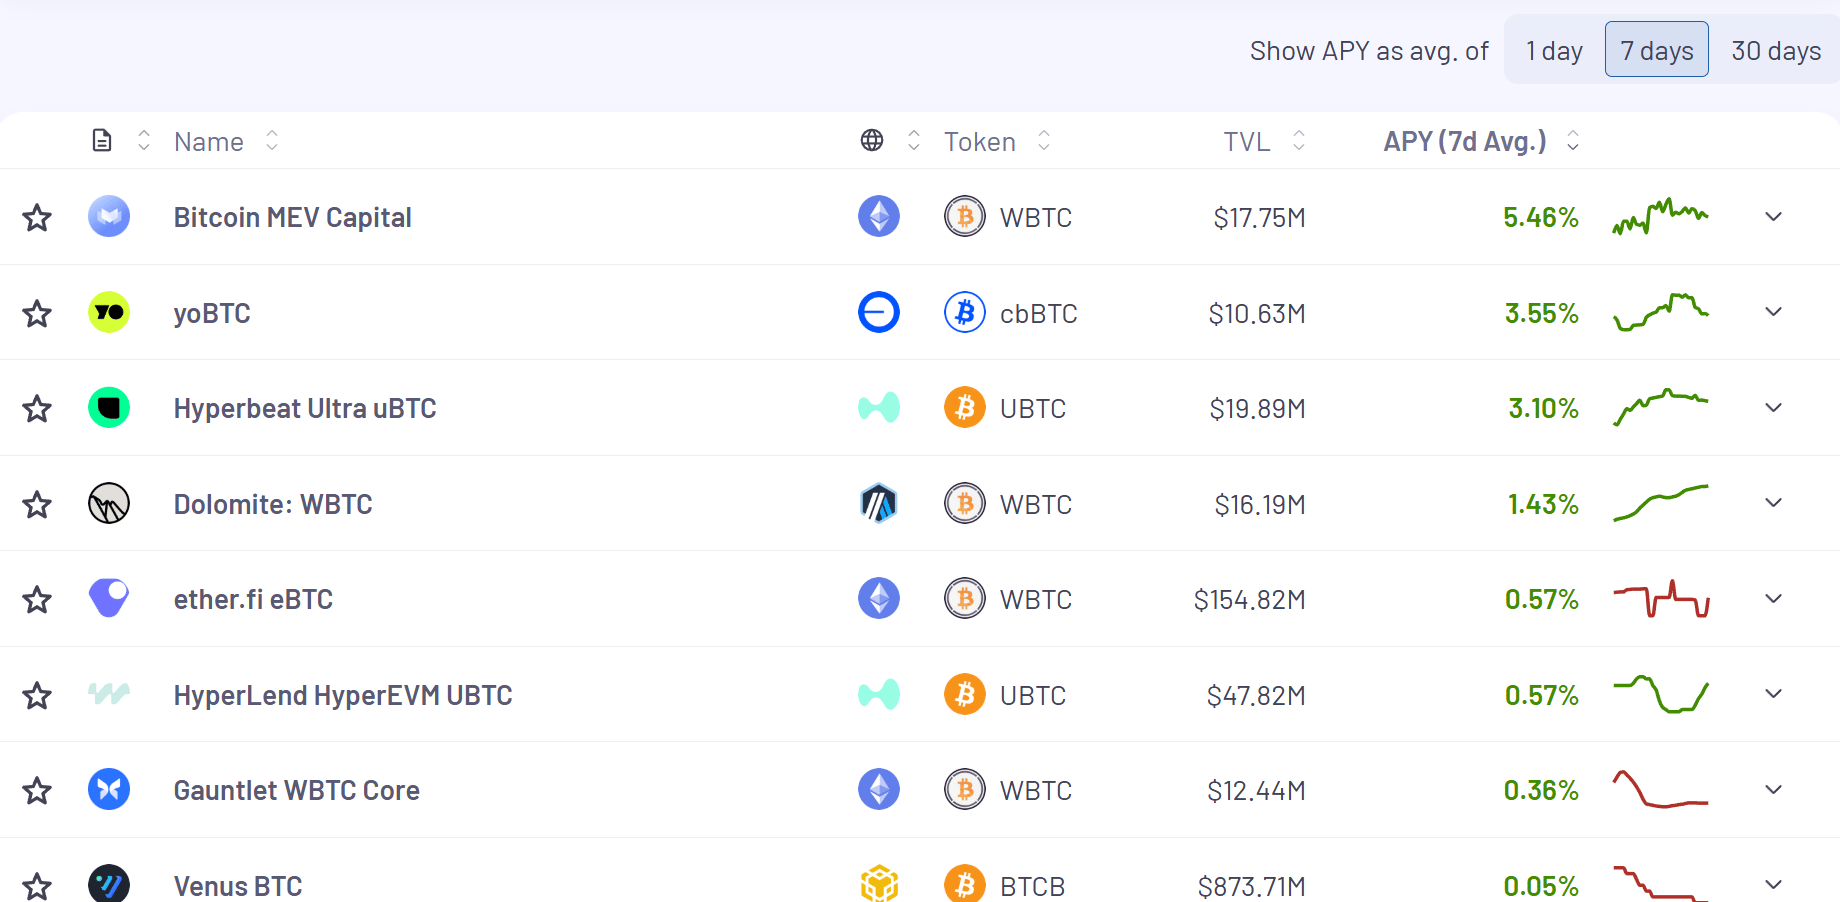1840x902 pixels.
Task: Click HyperEVM chain icon for Hyperbeat Ultra uBTC
Action: (x=879, y=407)
